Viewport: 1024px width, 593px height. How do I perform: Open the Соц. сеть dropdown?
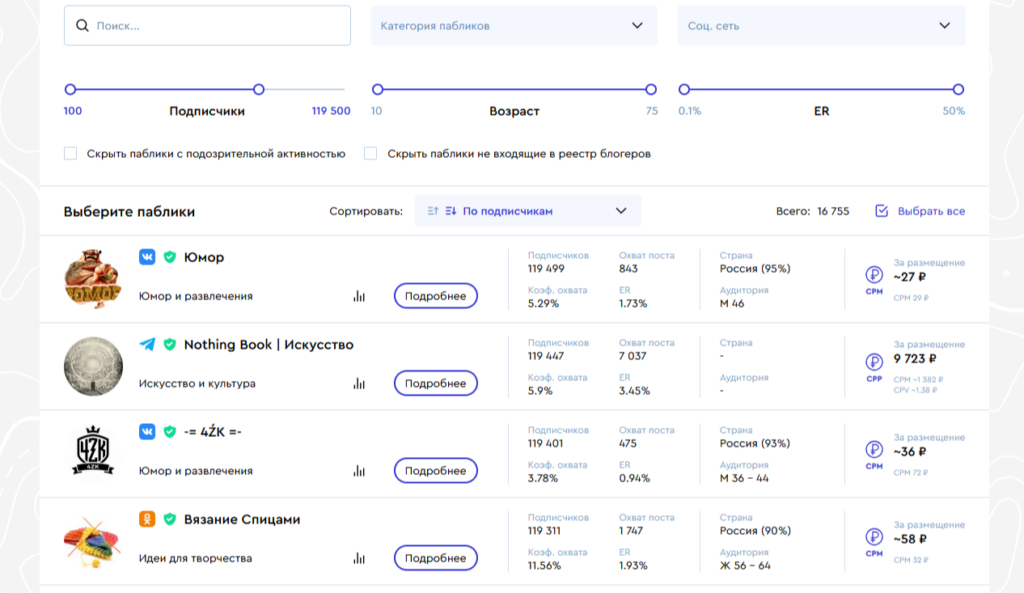point(821,26)
